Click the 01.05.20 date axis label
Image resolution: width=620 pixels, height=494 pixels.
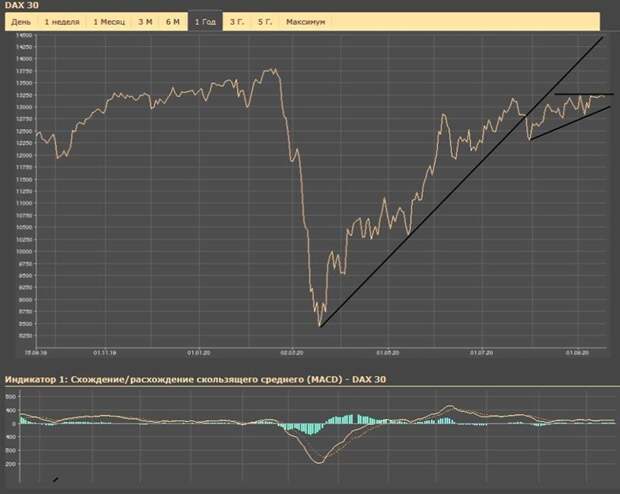point(388,352)
